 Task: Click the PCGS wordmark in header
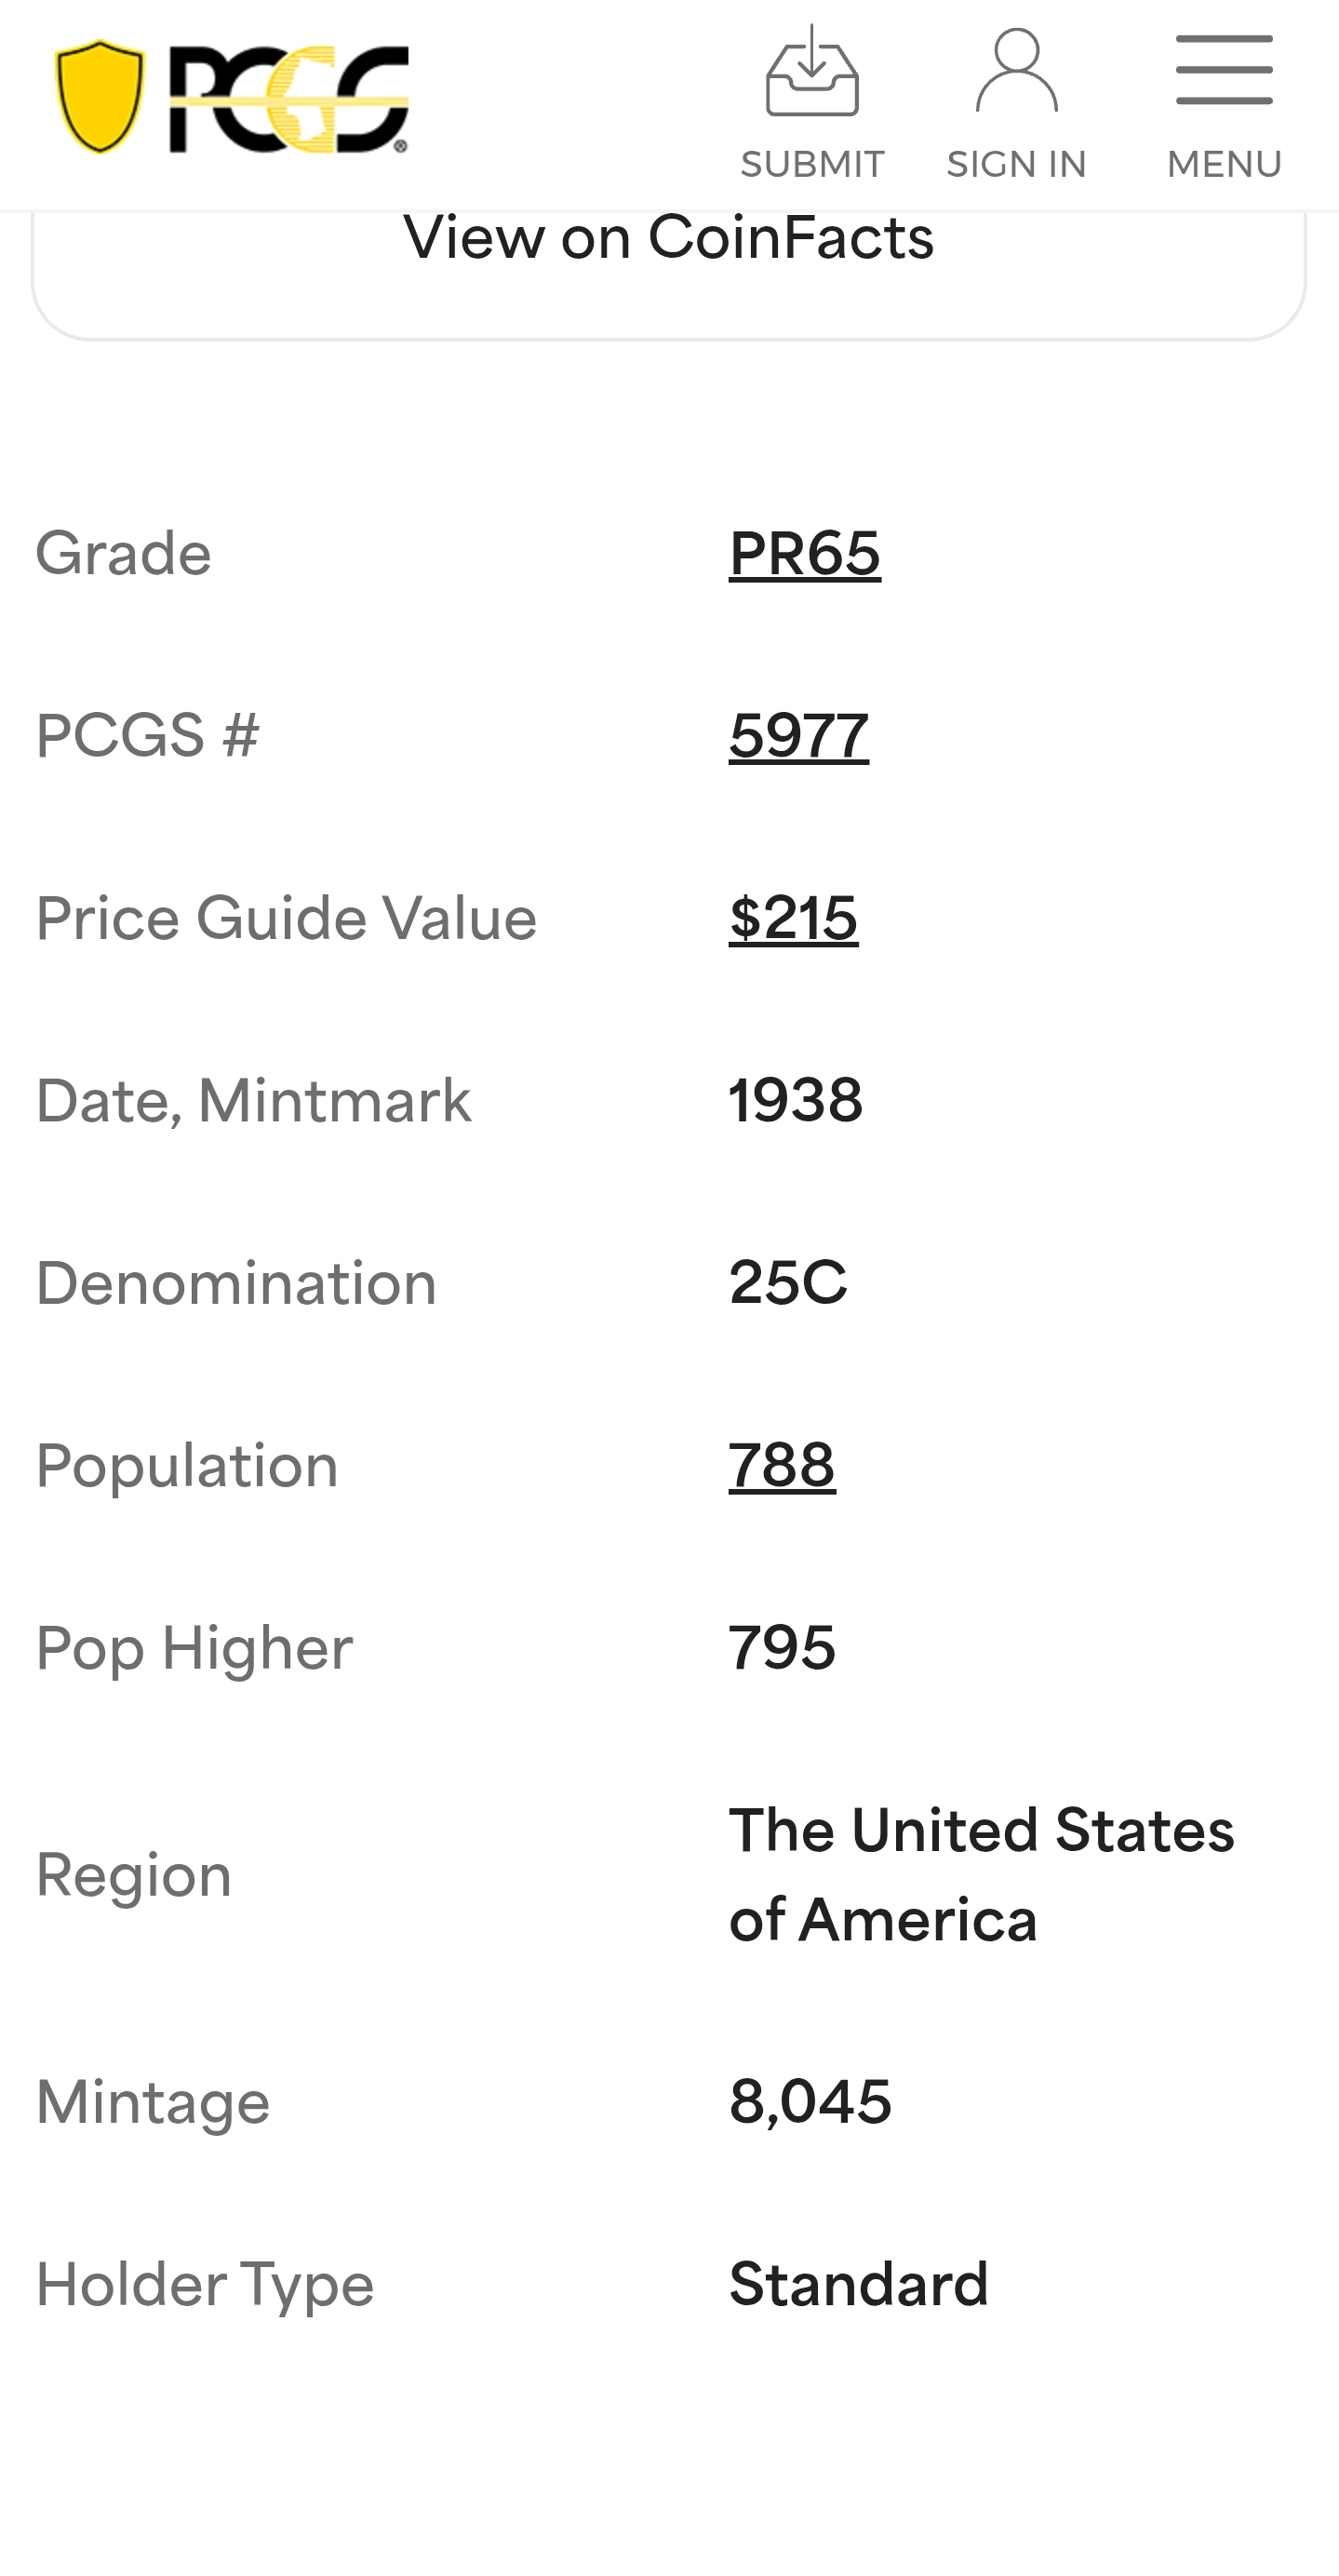pos(289,99)
